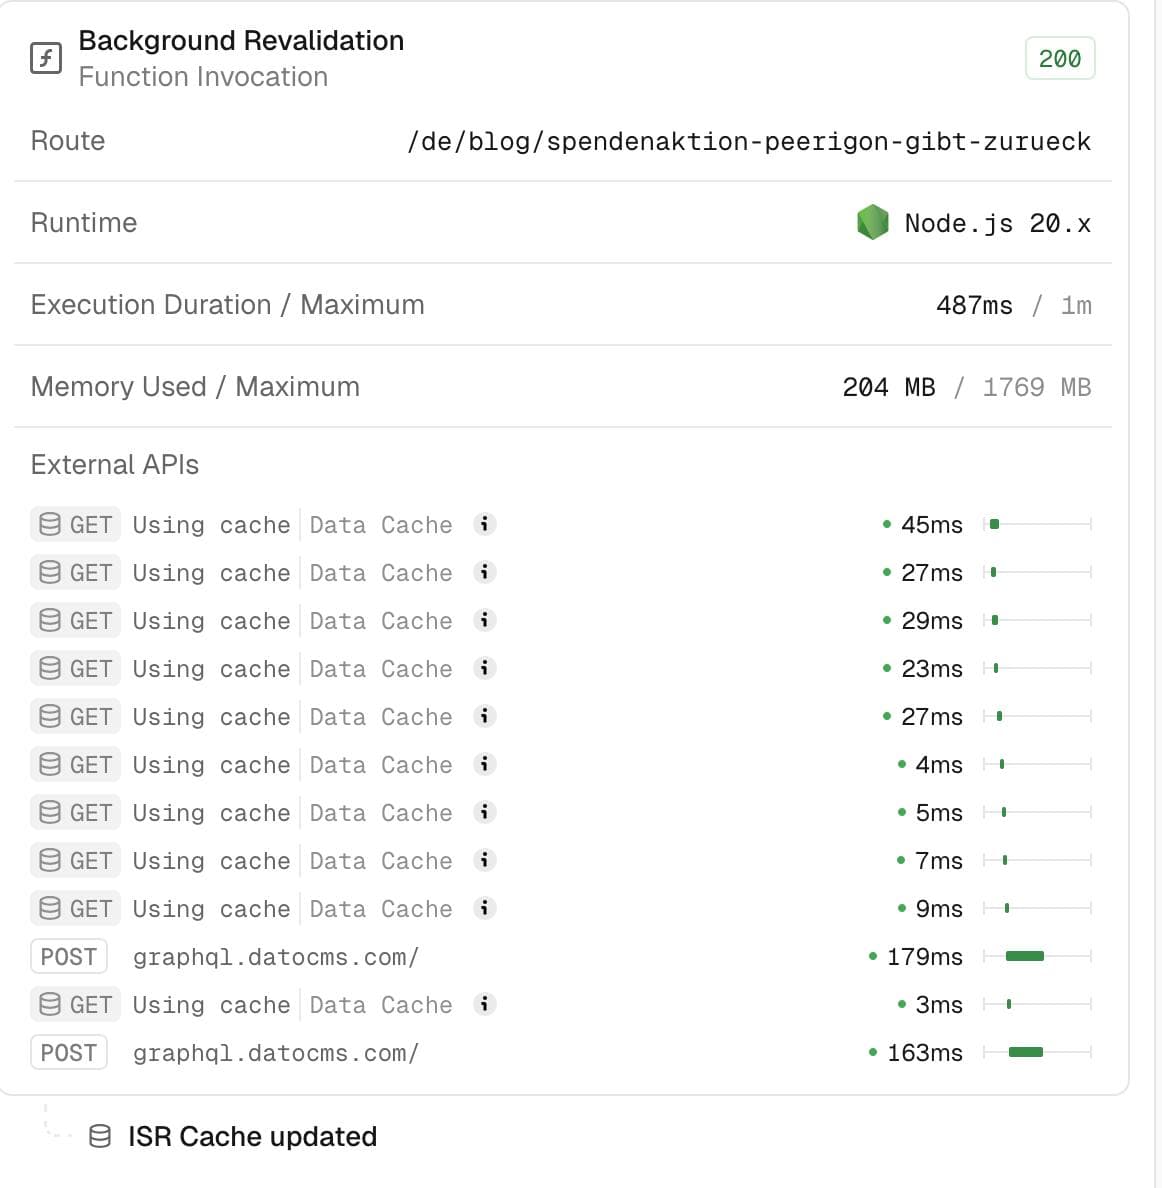Open the 179ms POST graphql.datocms.com request

276,957
